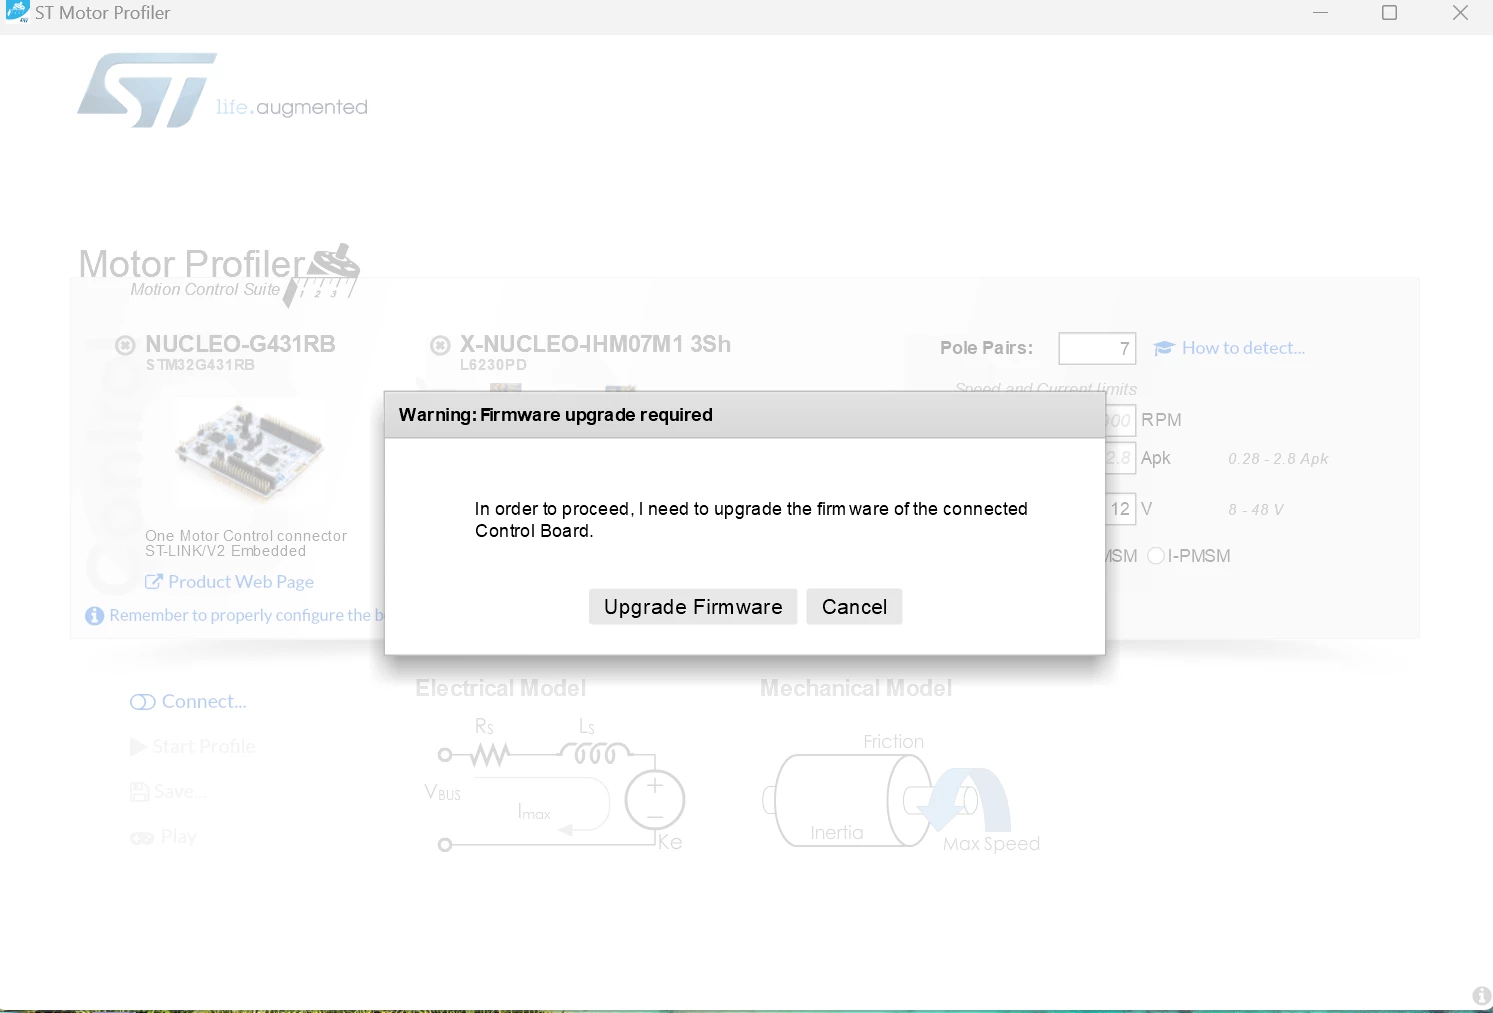Click the Save floppy disk icon
The image size is (1493, 1013).
click(140, 792)
